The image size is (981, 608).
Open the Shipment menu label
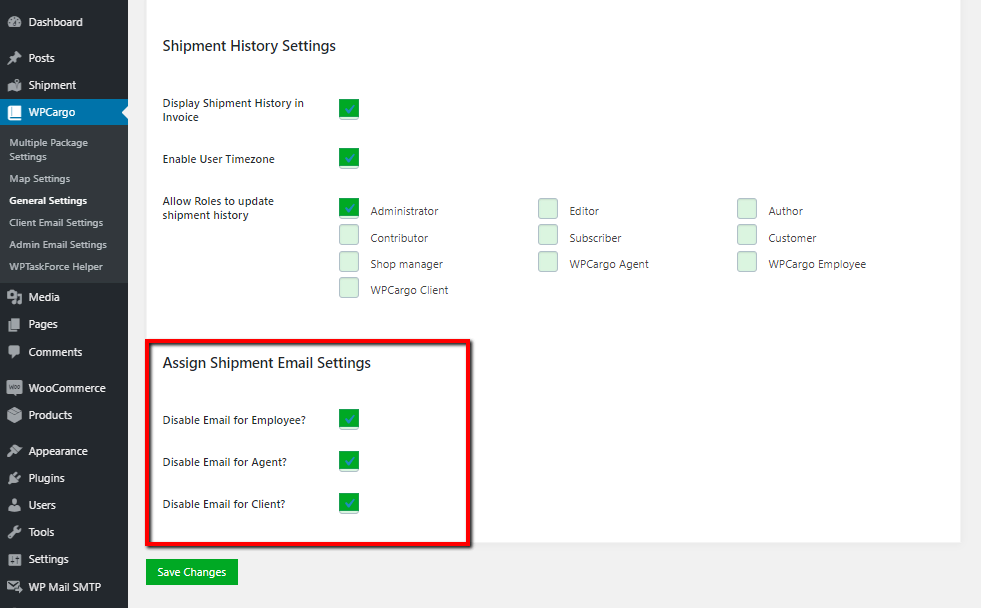(52, 85)
